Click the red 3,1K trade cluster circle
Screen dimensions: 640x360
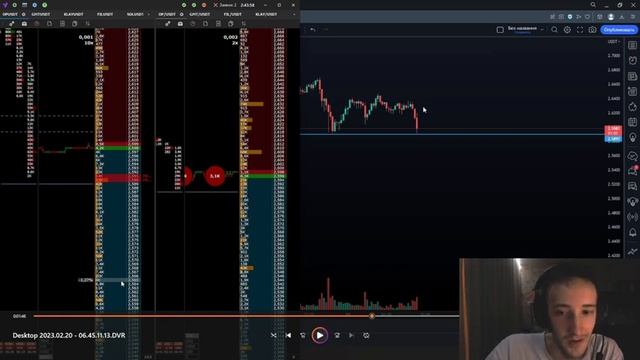pos(215,176)
